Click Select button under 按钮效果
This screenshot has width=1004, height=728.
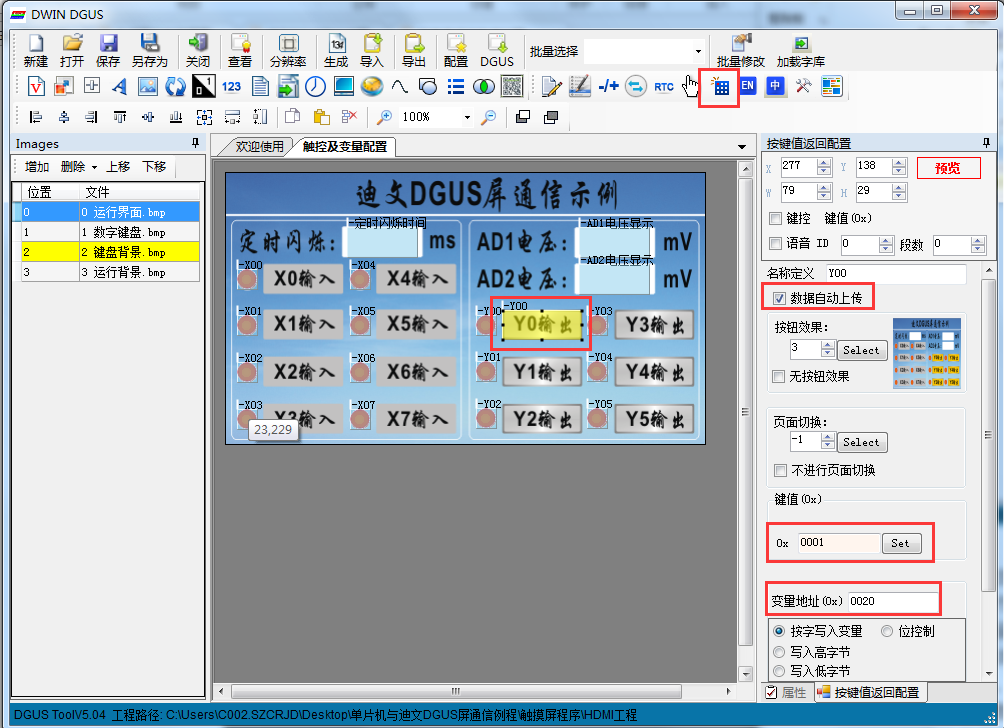(861, 350)
